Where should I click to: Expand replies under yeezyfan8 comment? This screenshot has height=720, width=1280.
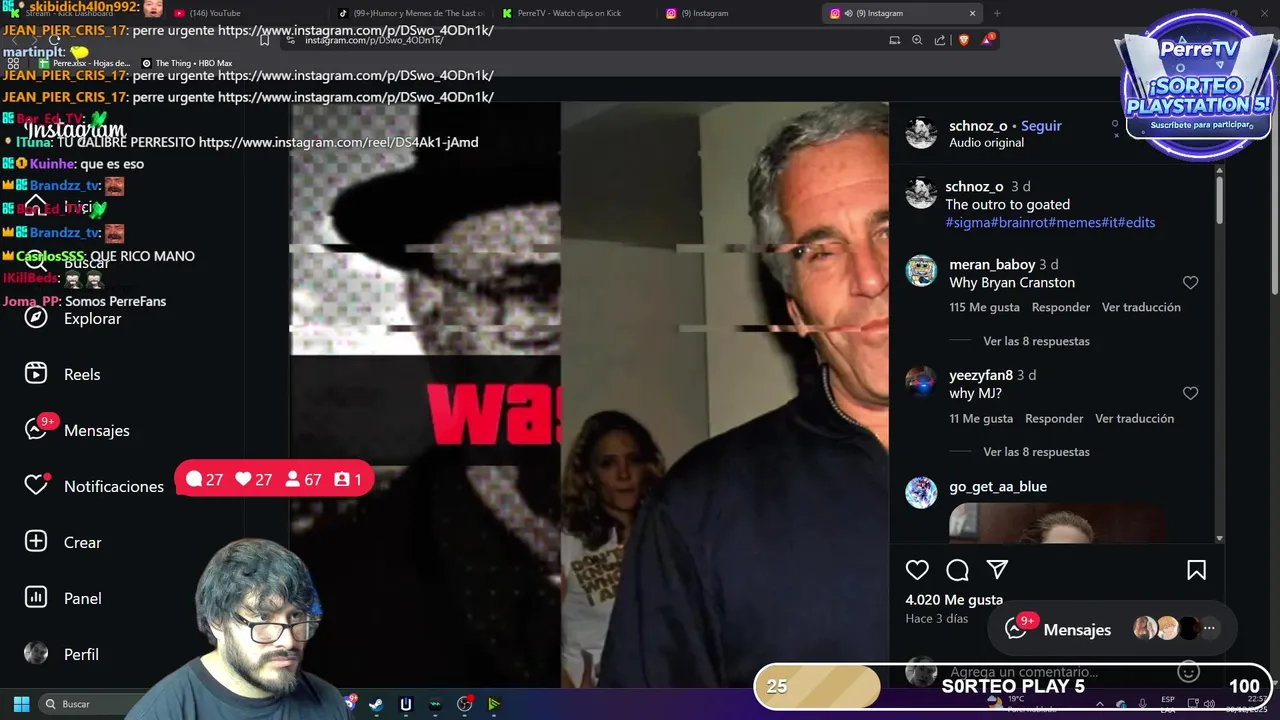(x=1036, y=452)
